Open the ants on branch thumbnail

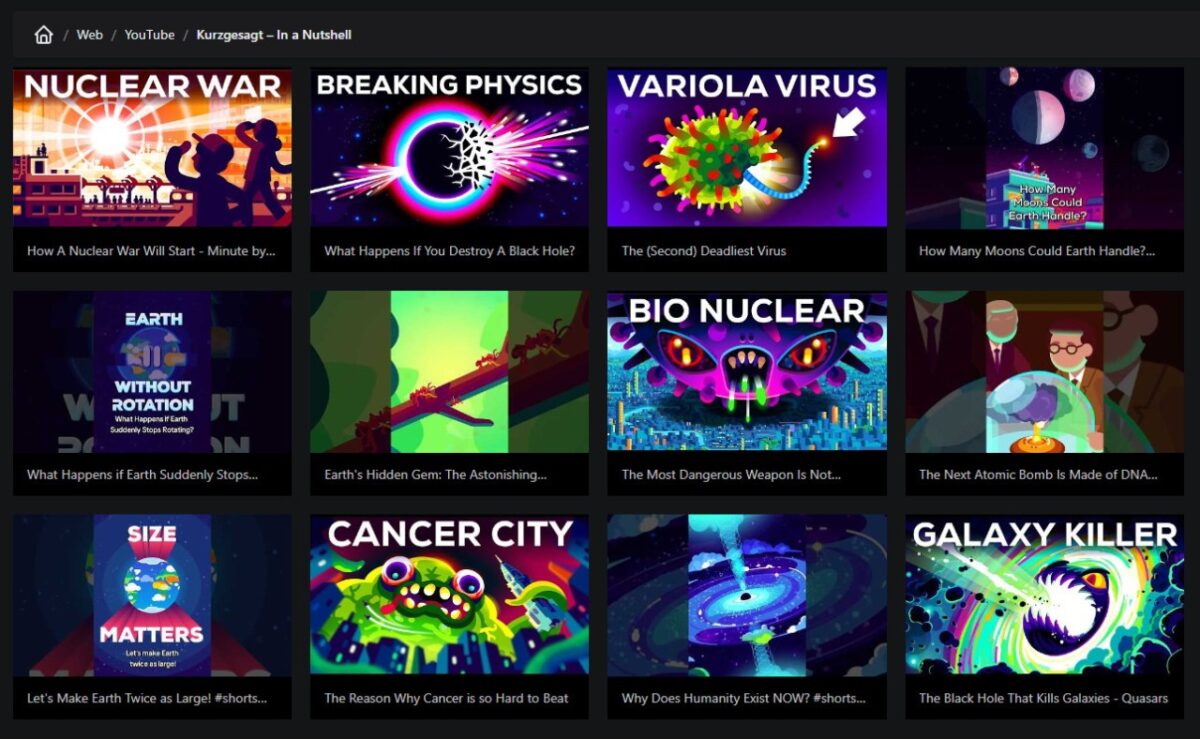(449, 372)
